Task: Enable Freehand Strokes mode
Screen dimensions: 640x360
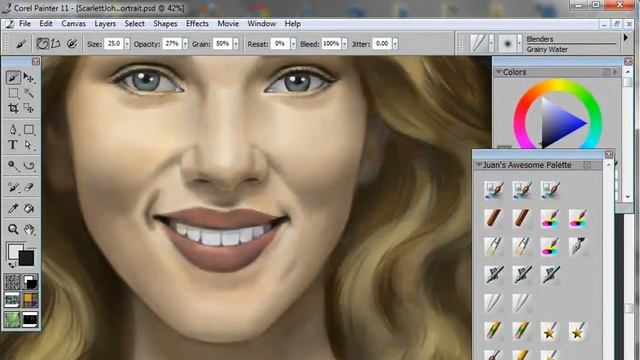Action: 42,44
